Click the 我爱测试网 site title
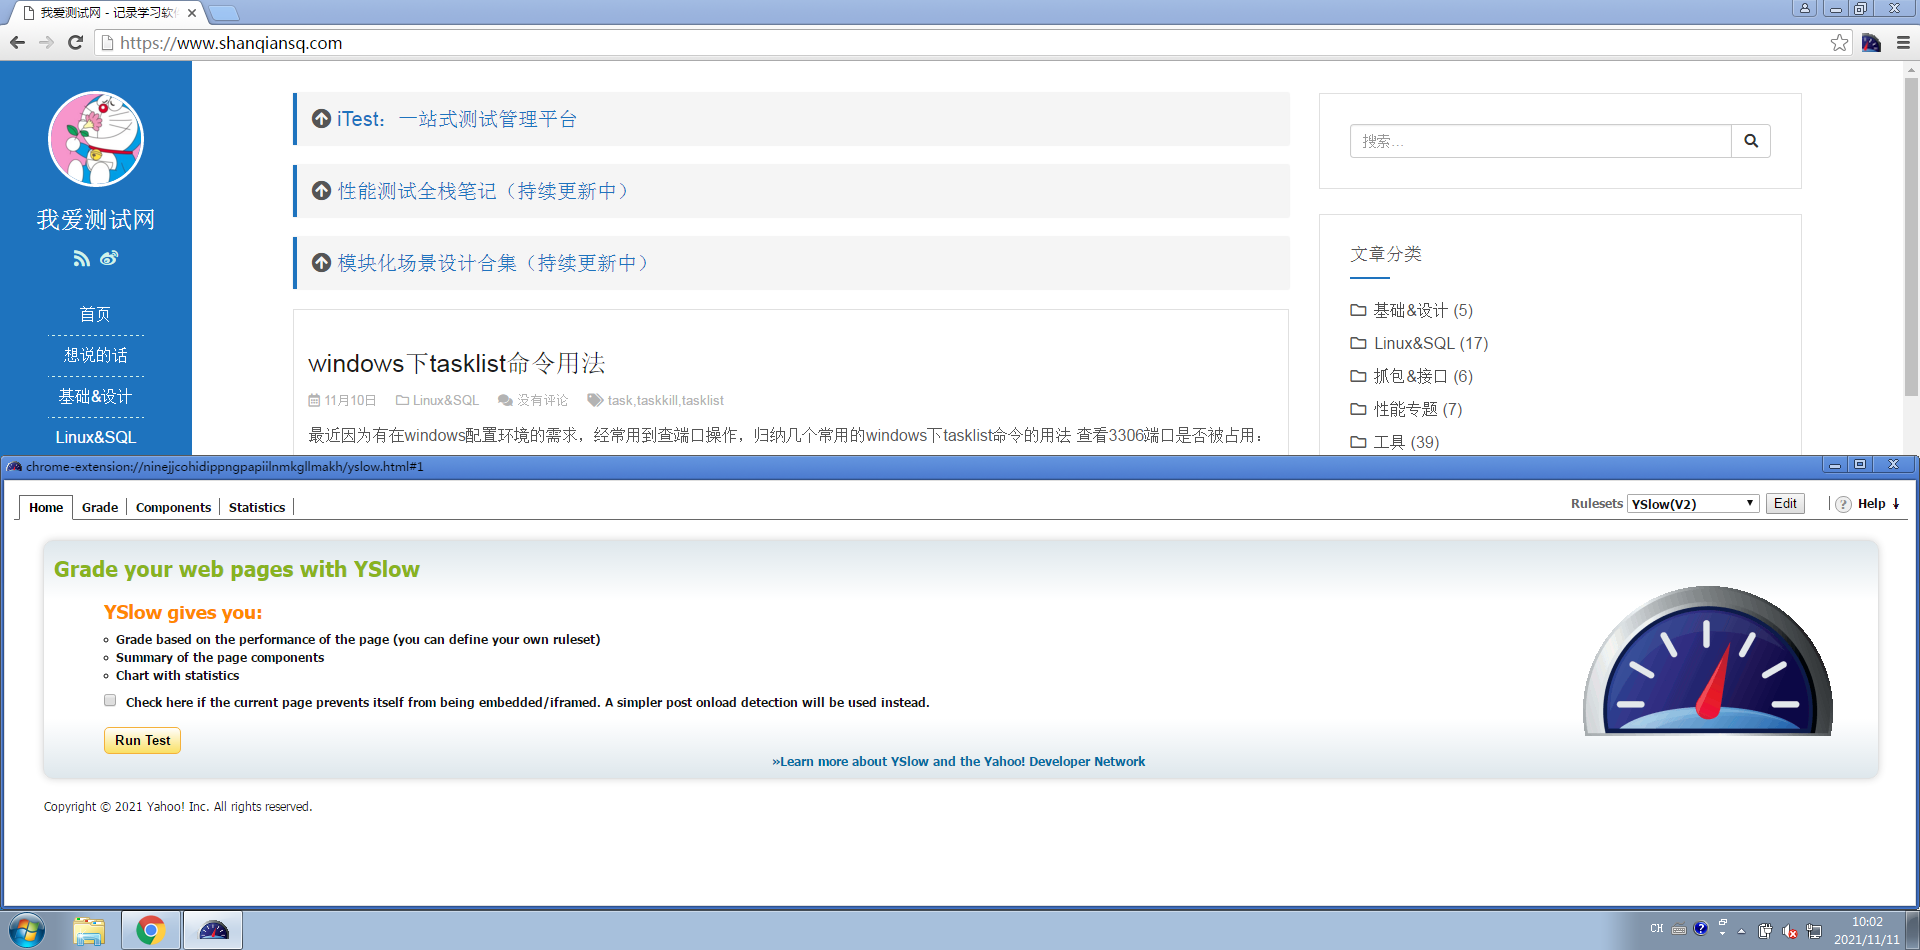 [x=96, y=219]
